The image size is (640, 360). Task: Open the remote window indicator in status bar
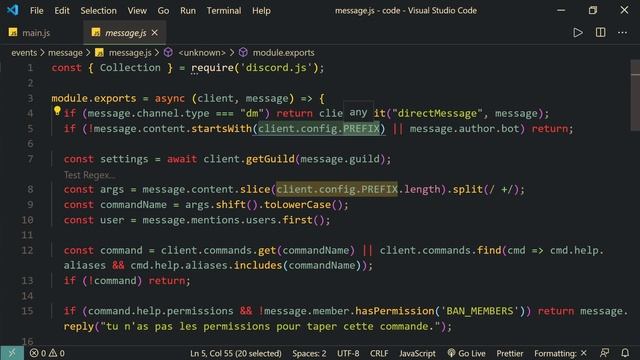tap(12, 353)
